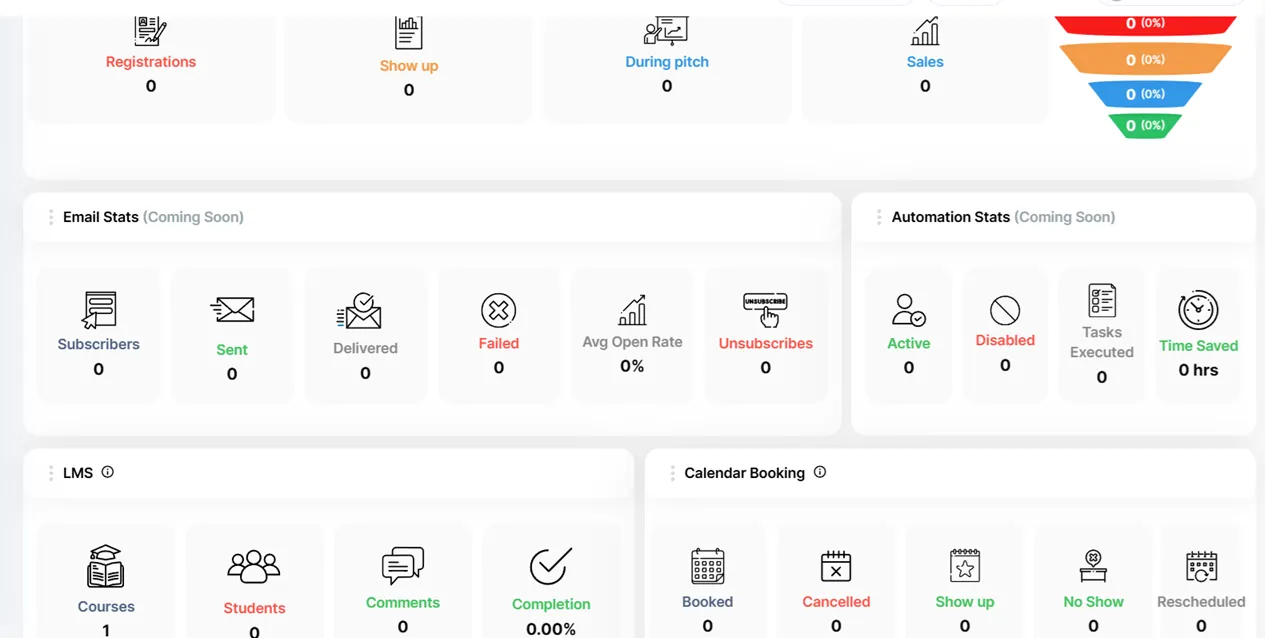Click the Time Saved stopwatch icon
Screen dimensions: 1265x638
(1198, 310)
